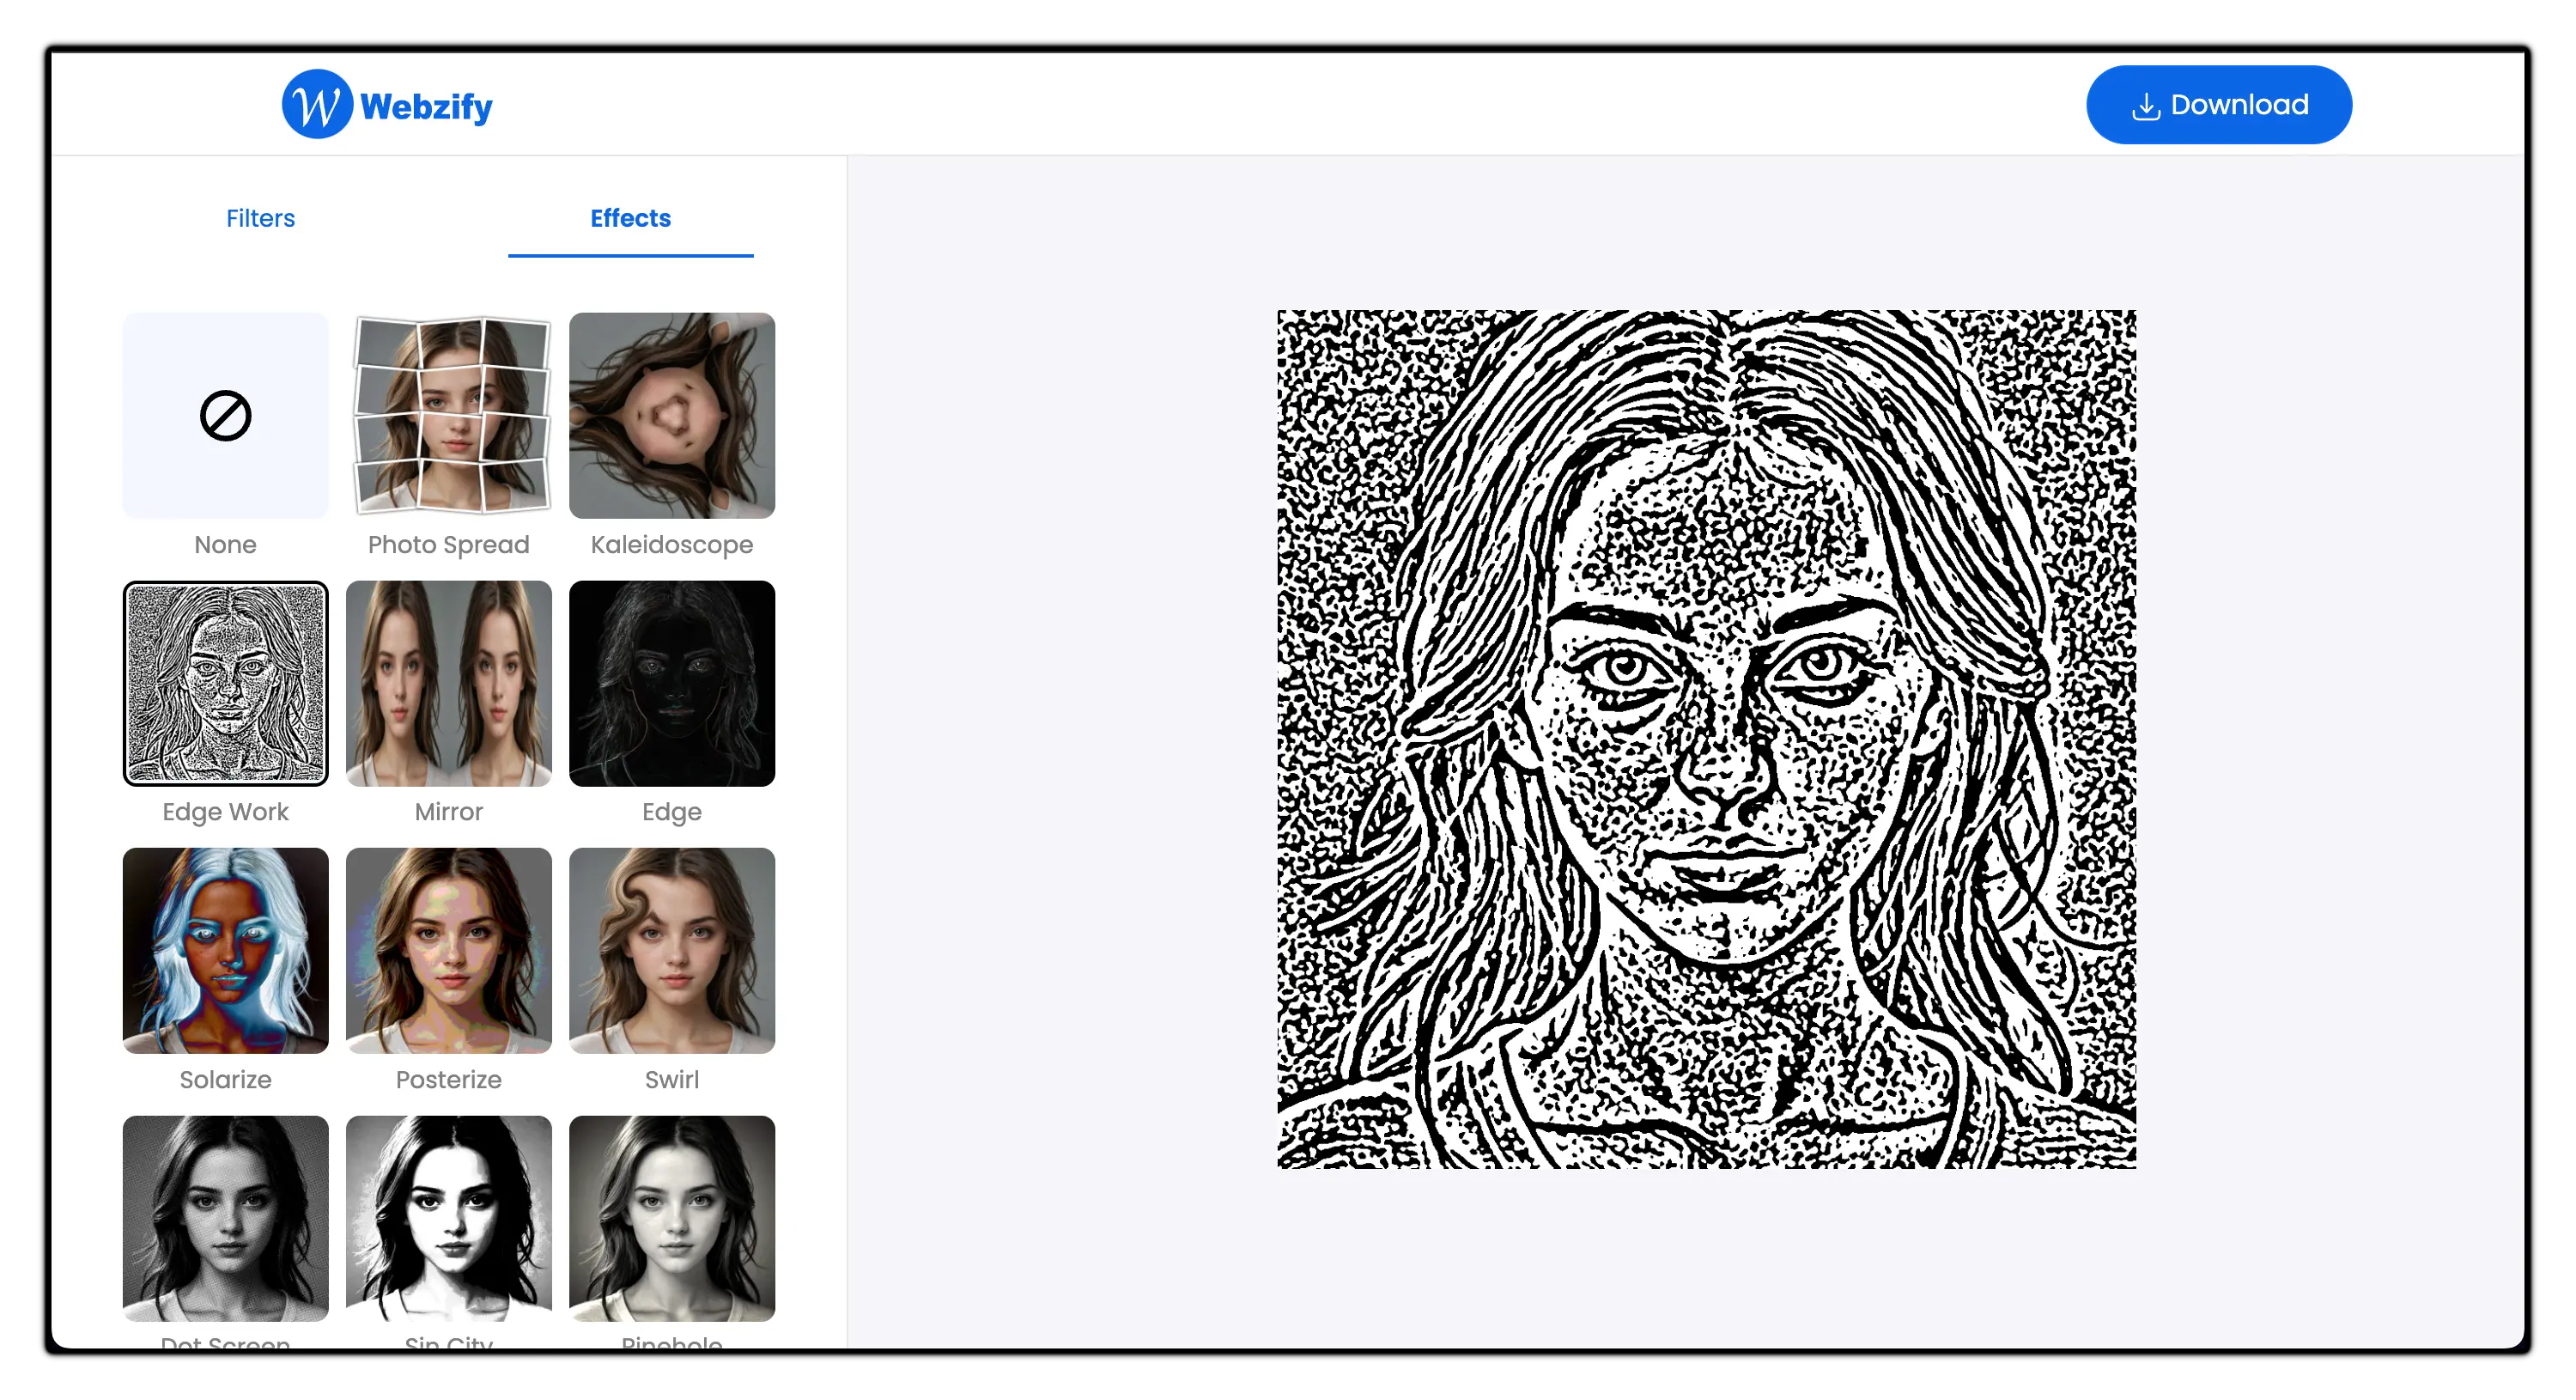This screenshot has width=2576, height=1400.
Task: Apply the Kaleidoscope effect thumbnail
Action: click(x=671, y=416)
